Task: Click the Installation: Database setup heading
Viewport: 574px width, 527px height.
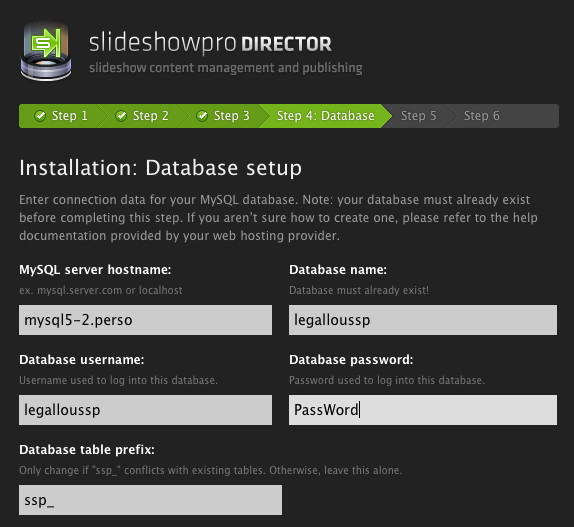Action: tap(160, 168)
